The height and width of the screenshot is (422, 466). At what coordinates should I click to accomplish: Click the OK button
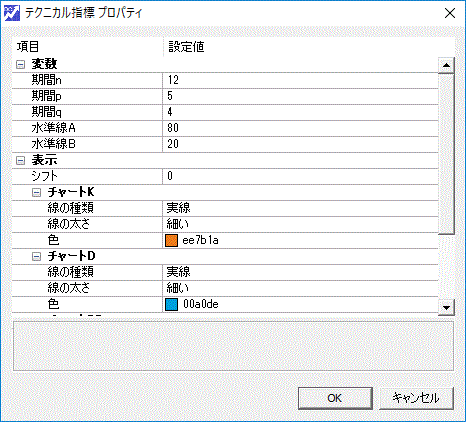click(x=335, y=398)
